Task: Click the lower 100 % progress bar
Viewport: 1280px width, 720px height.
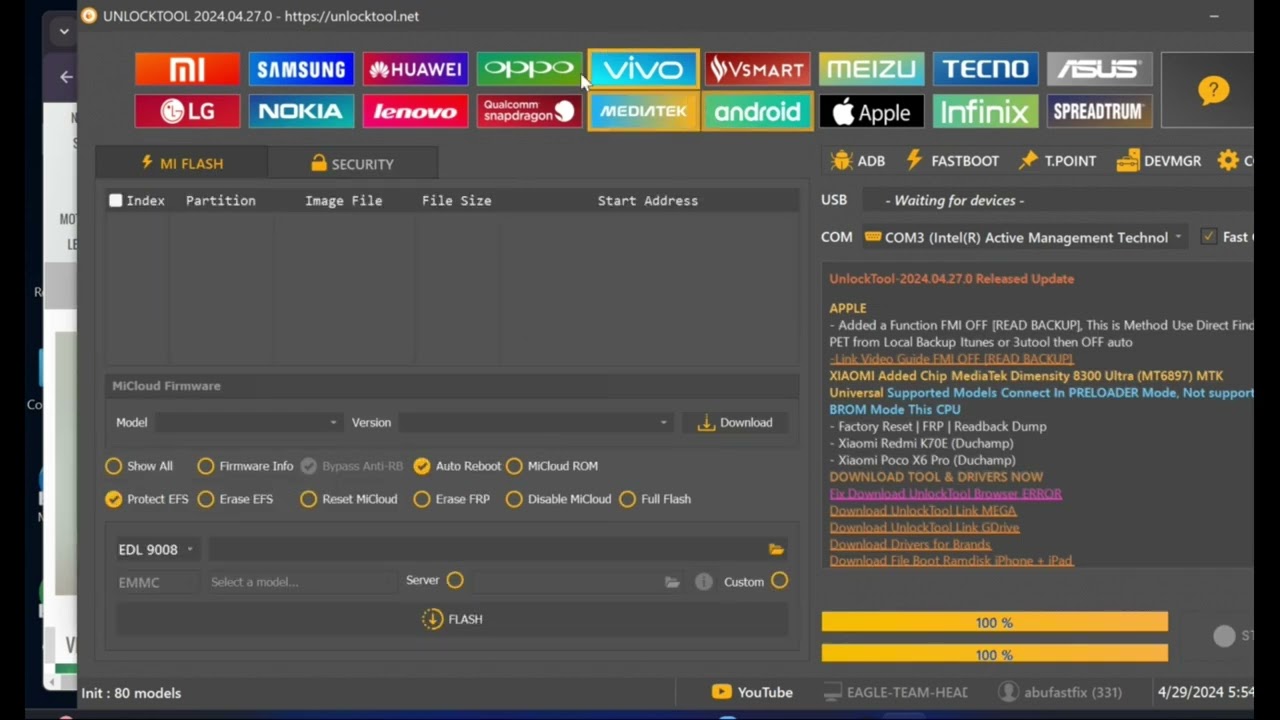Action: 994,654
